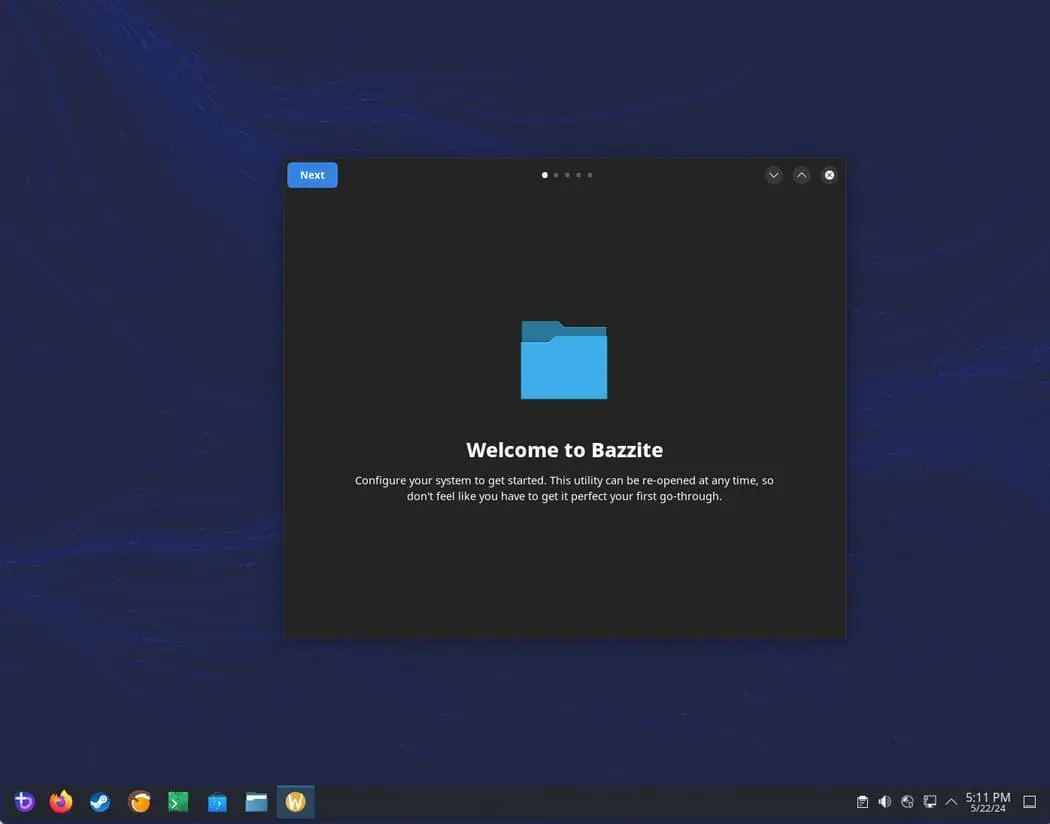Jump to the second page indicator dot
Image resolution: width=1050 pixels, height=824 pixels.
click(556, 175)
